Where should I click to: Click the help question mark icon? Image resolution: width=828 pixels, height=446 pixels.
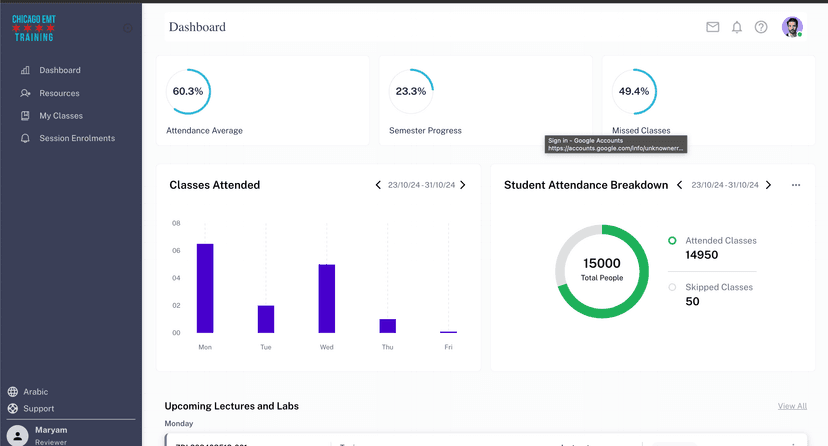[x=761, y=27]
